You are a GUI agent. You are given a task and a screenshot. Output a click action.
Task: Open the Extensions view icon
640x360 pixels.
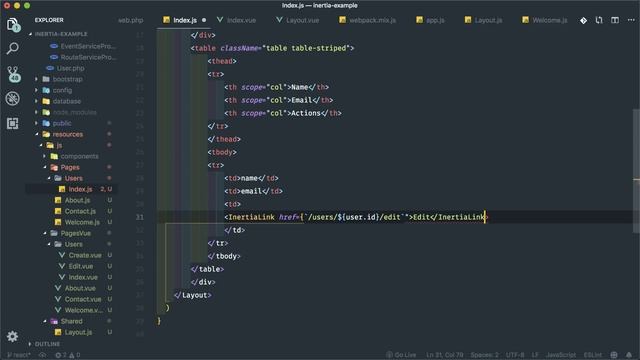click(13, 123)
